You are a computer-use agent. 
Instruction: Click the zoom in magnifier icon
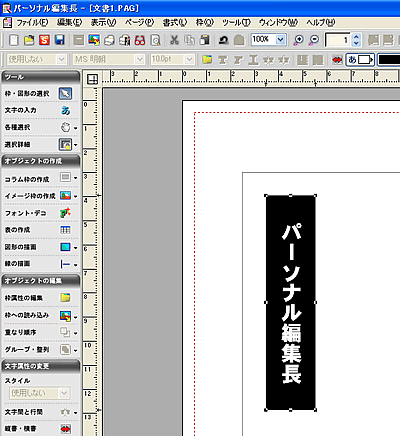click(x=299, y=40)
